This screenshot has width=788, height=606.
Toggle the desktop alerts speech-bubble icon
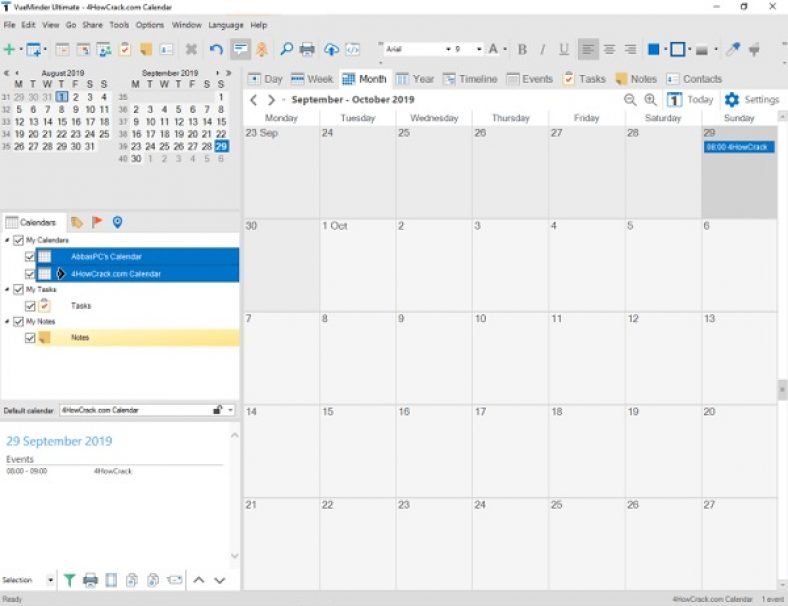[x=241, y=49]
